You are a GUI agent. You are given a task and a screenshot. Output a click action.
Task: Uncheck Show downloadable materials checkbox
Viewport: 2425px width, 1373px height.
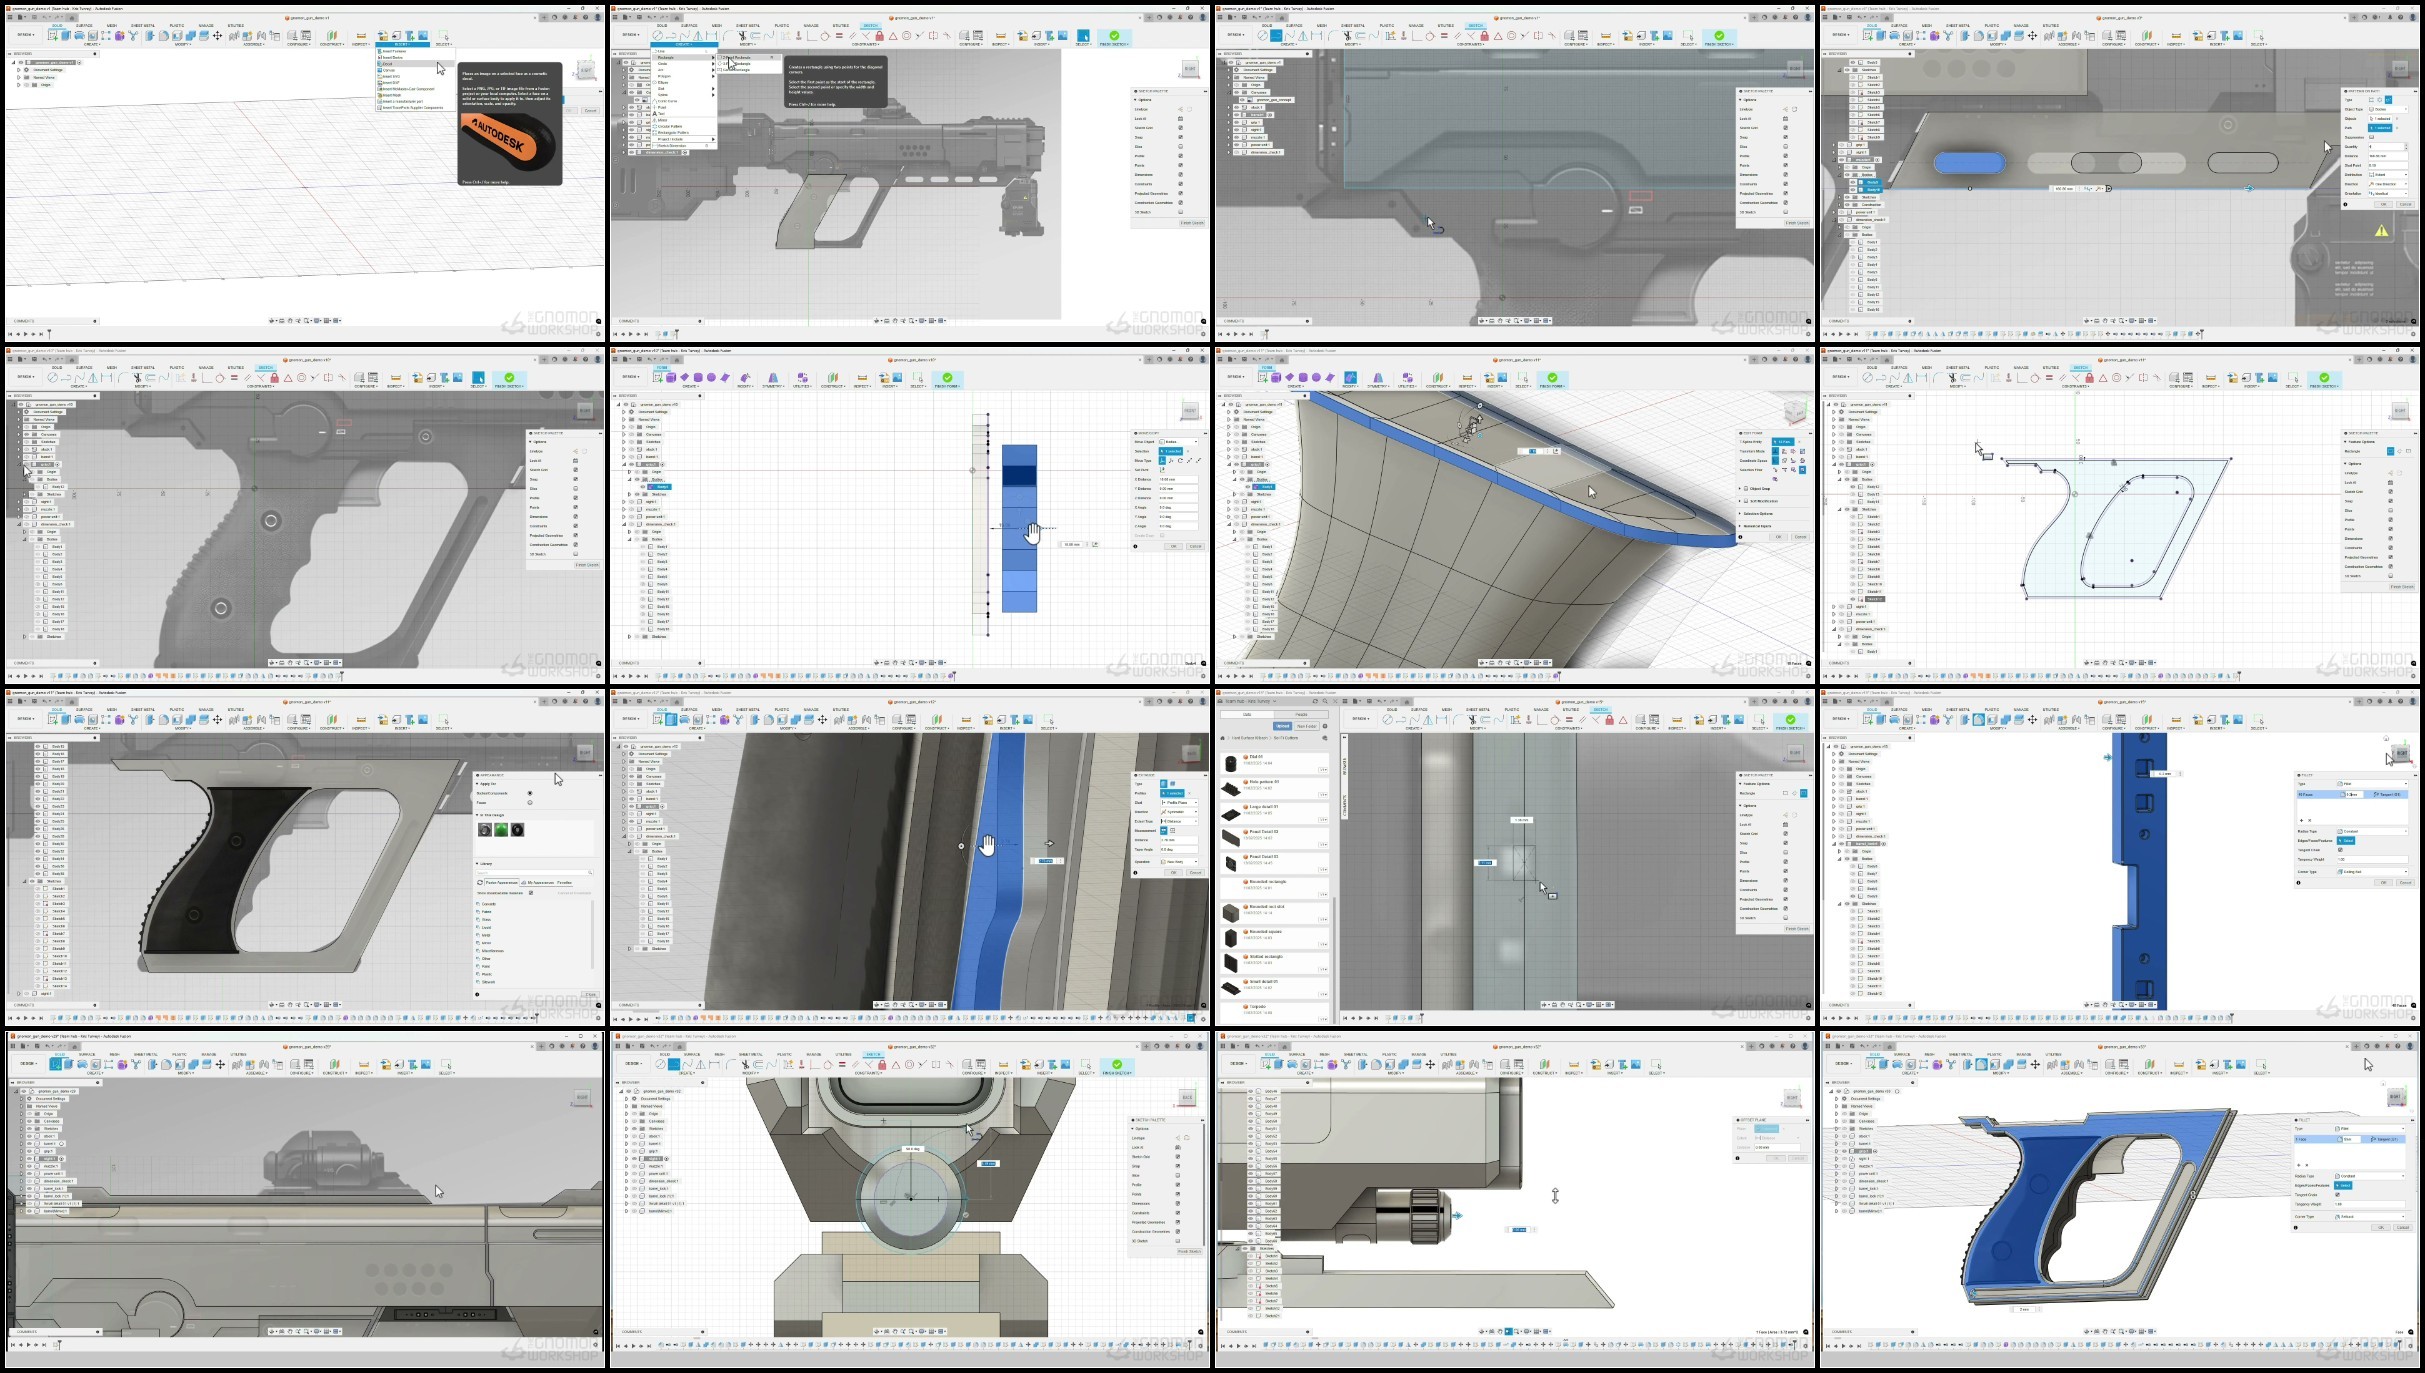tap(531, 893)
